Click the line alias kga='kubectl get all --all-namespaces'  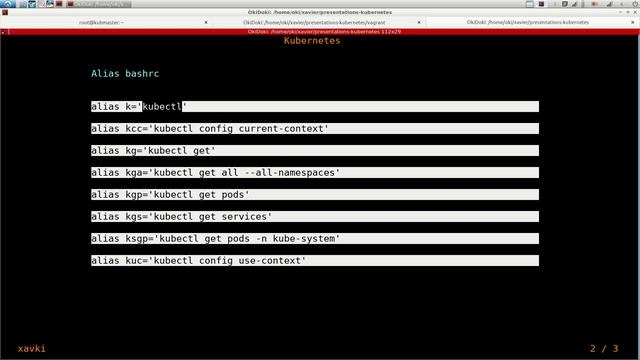tap(315, 173)
